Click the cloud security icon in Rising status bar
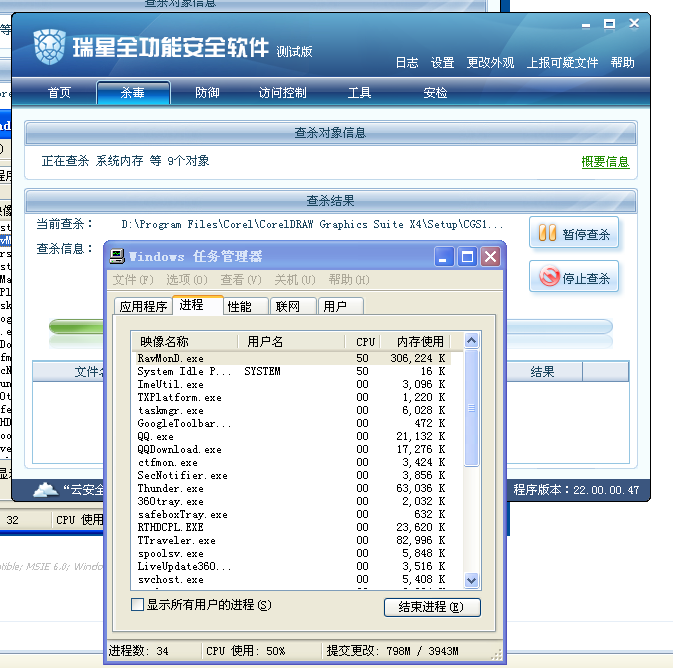 (45, 489)
